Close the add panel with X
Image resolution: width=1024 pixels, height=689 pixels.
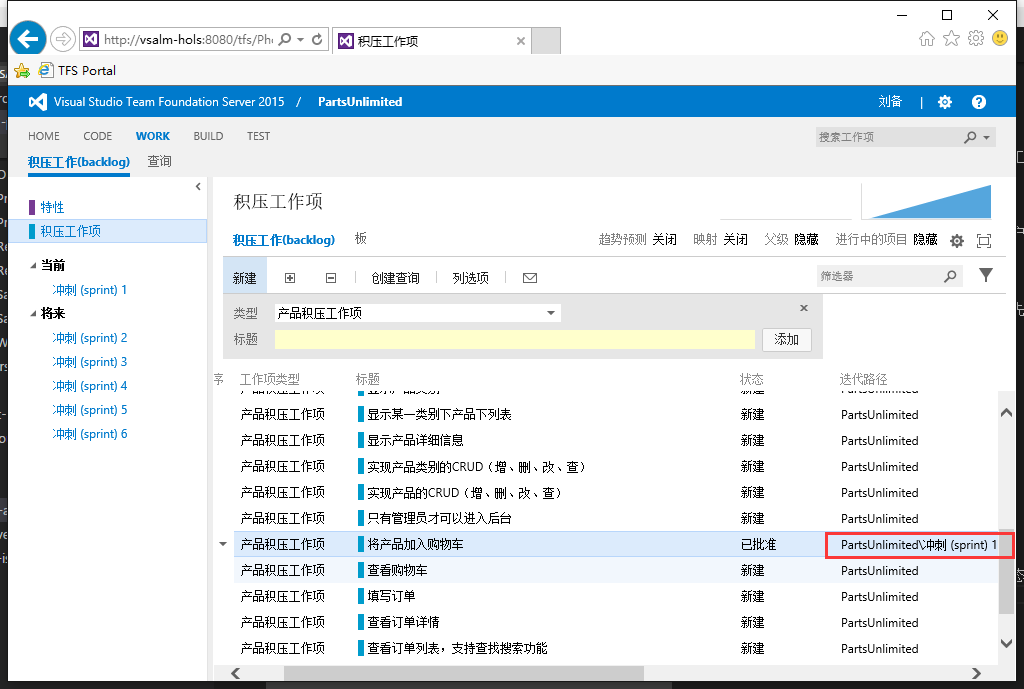[x=804, y=308]
